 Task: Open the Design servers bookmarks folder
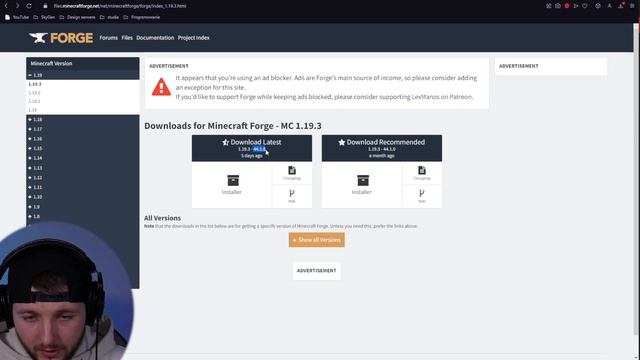point(77,17)
